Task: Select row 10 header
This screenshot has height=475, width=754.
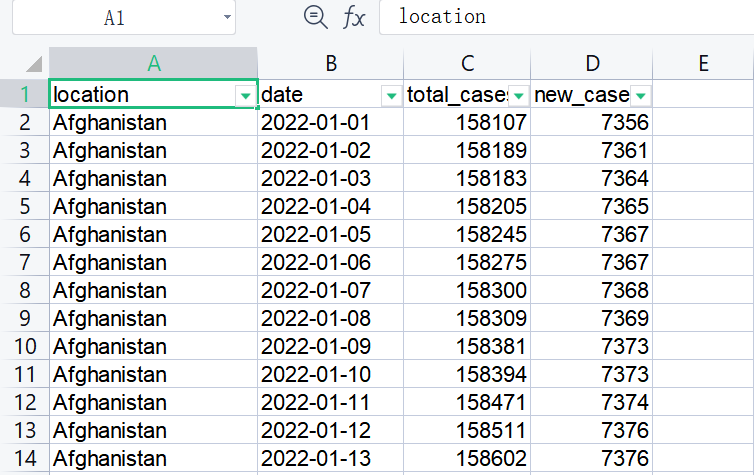Action: (x=24, y=346)
